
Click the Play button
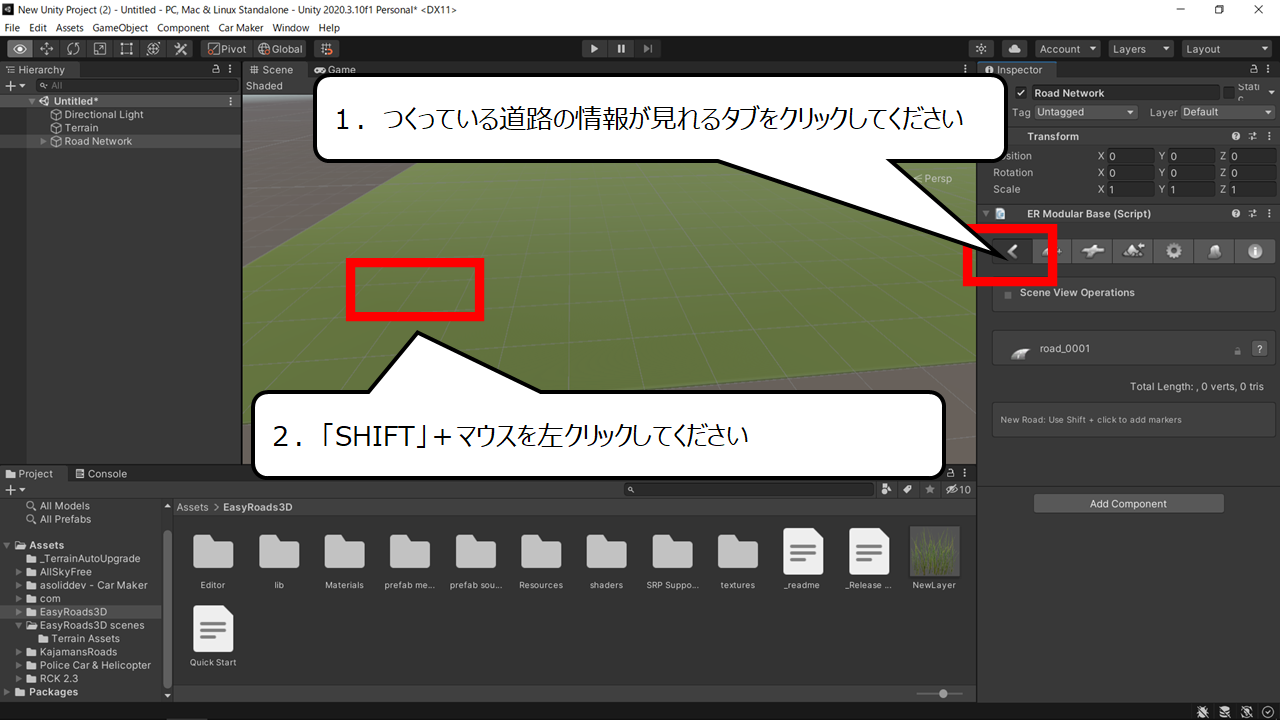click(x=594, y=49)
